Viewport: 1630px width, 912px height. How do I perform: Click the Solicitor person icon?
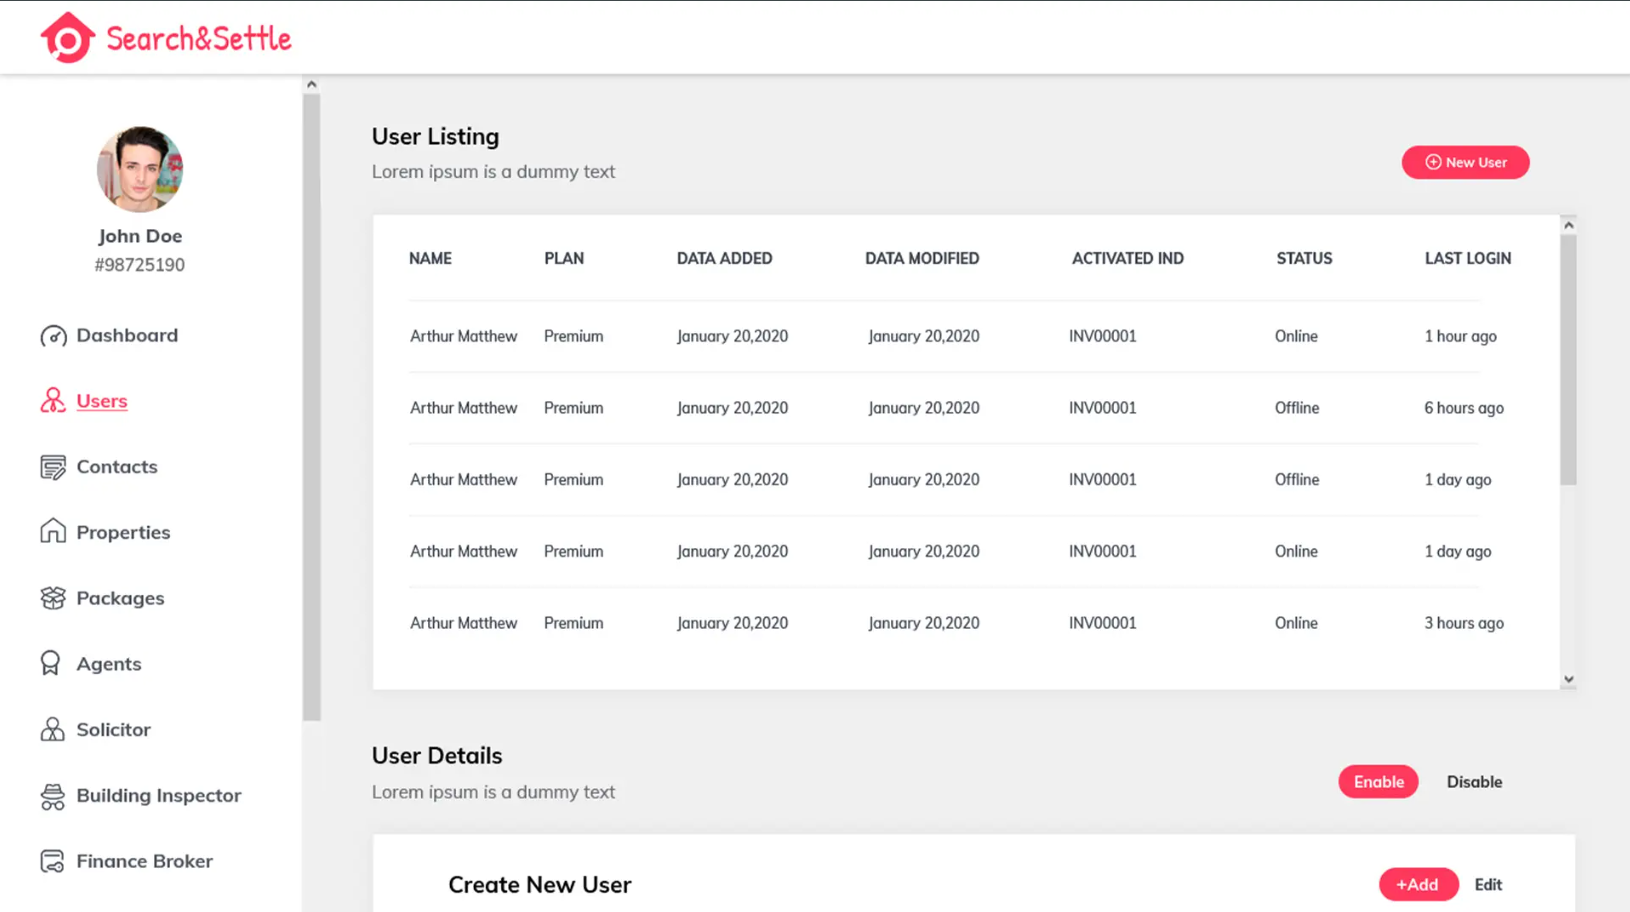tap(53, 729)
